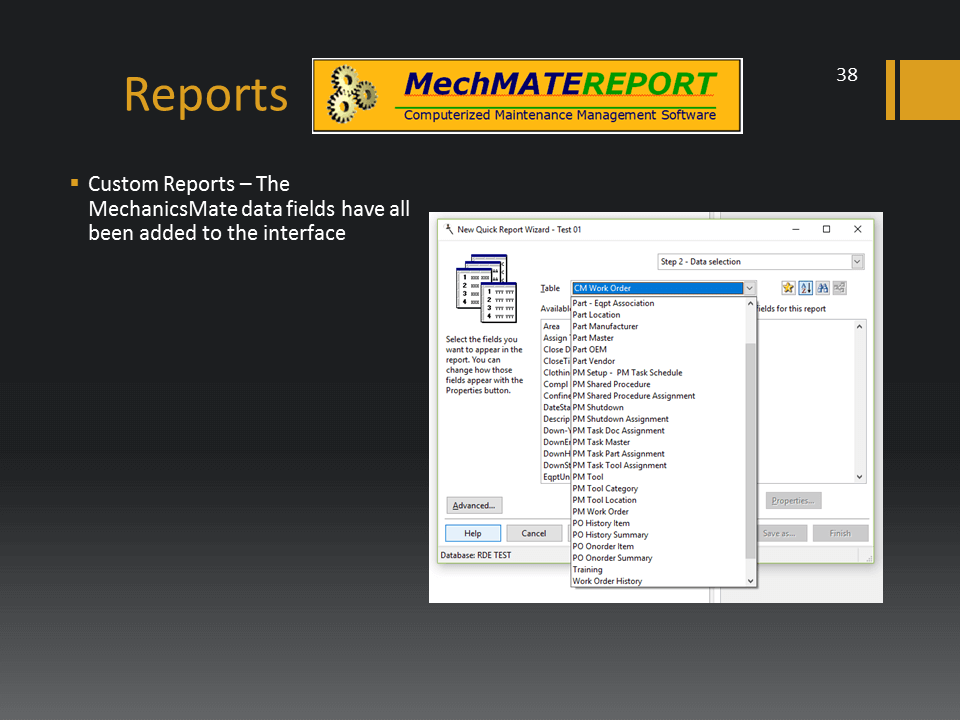This screenshot has width=960, height=720.
Task: Select Part Location table entry
Action: click(658, 315)
